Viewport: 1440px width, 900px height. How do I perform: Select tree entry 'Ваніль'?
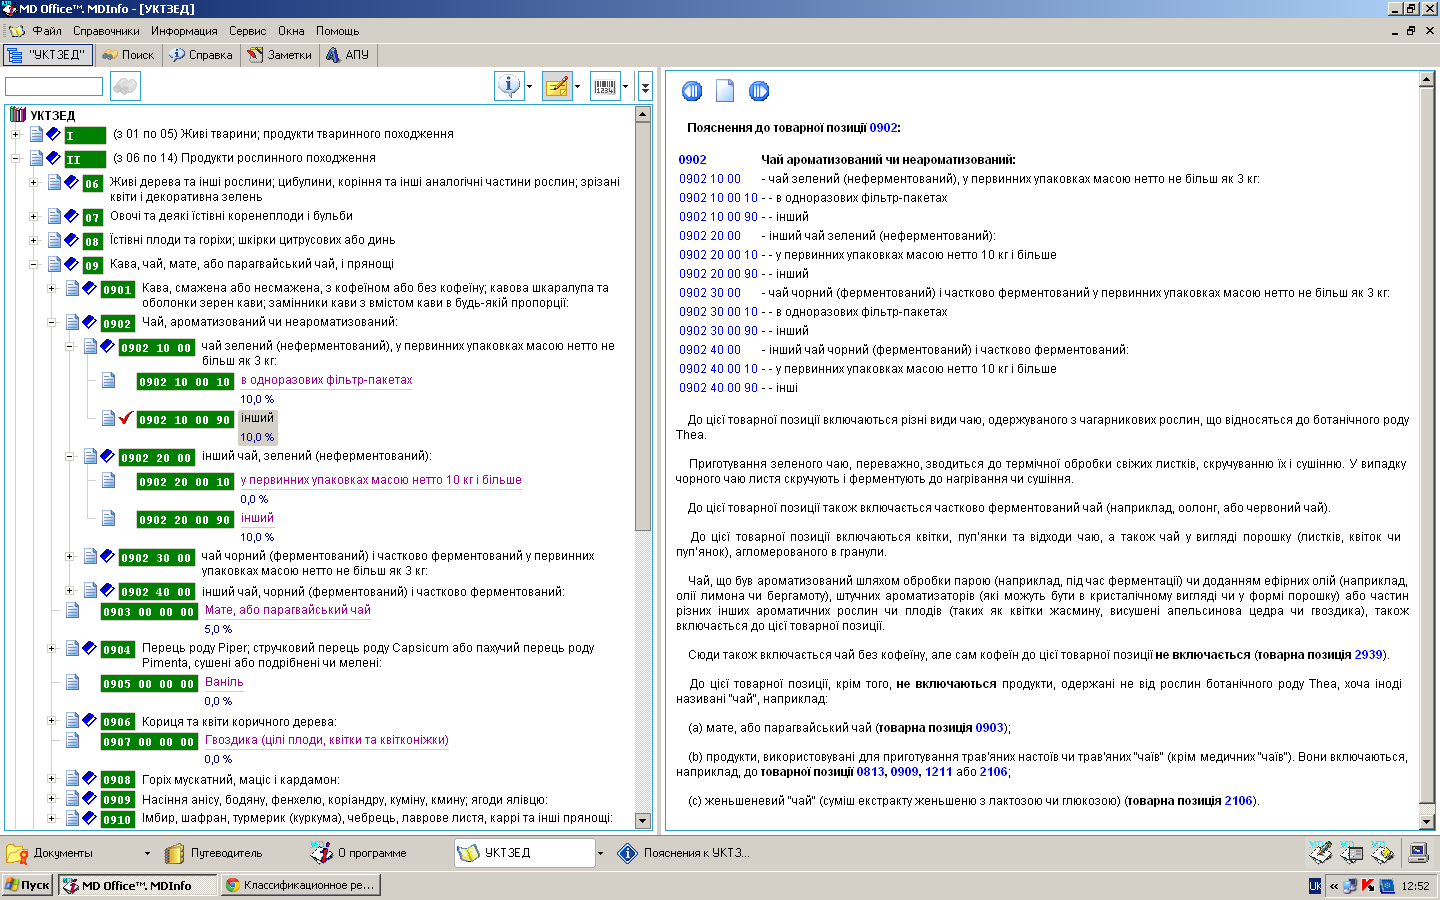click(224, 682)
